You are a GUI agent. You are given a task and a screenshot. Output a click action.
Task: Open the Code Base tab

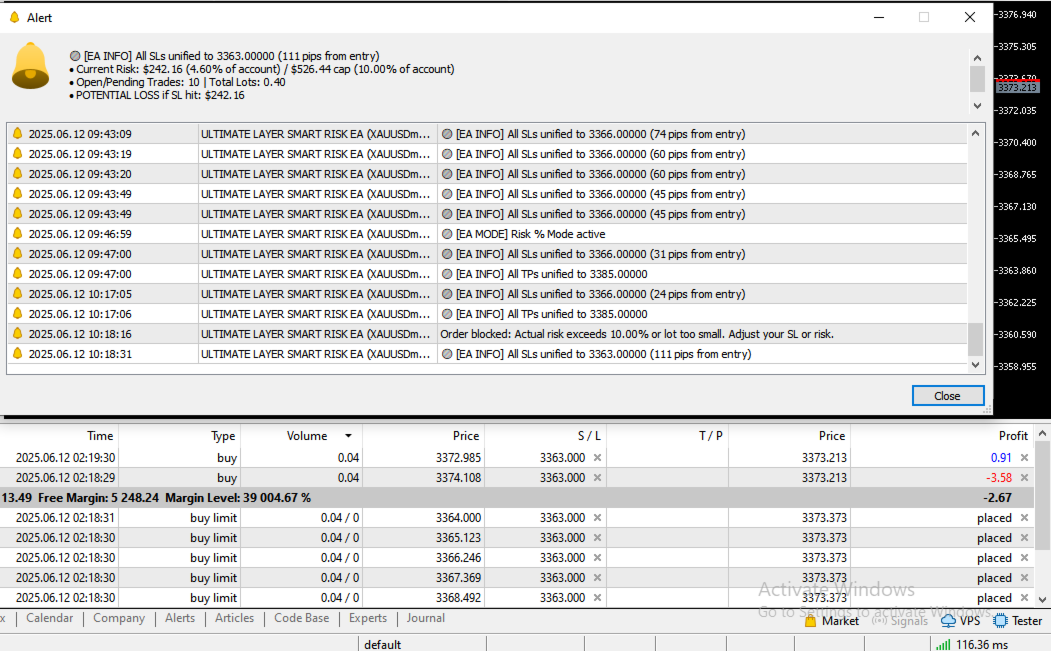pyautogui.click(x=301, y=618)
